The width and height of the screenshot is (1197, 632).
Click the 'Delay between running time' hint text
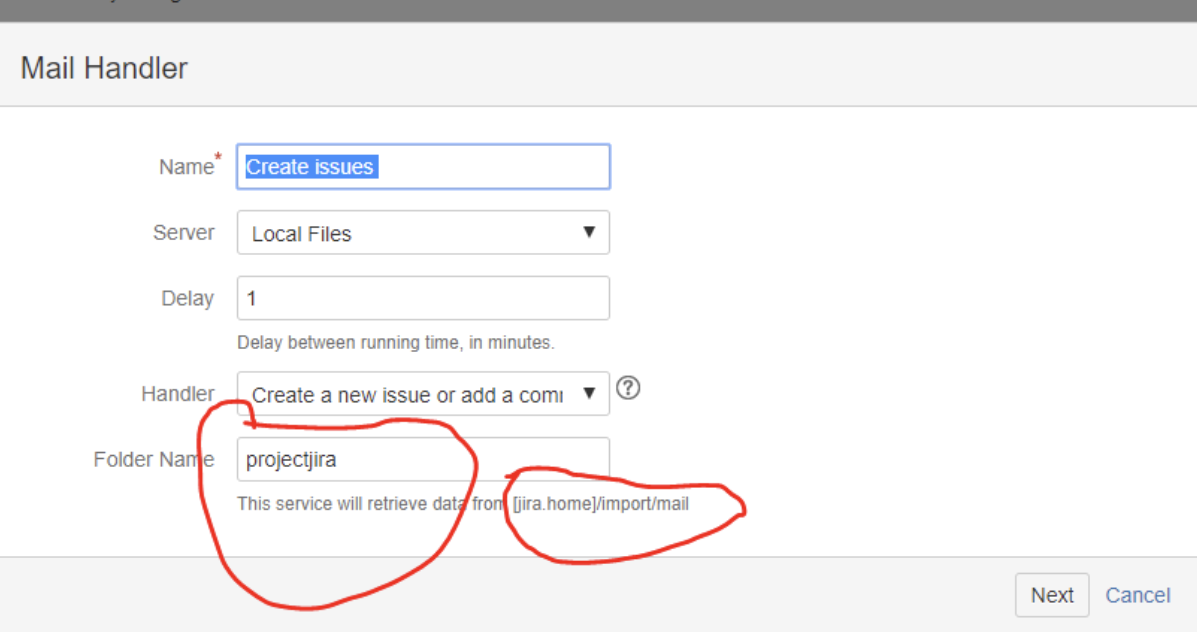[x=395, y=342]
